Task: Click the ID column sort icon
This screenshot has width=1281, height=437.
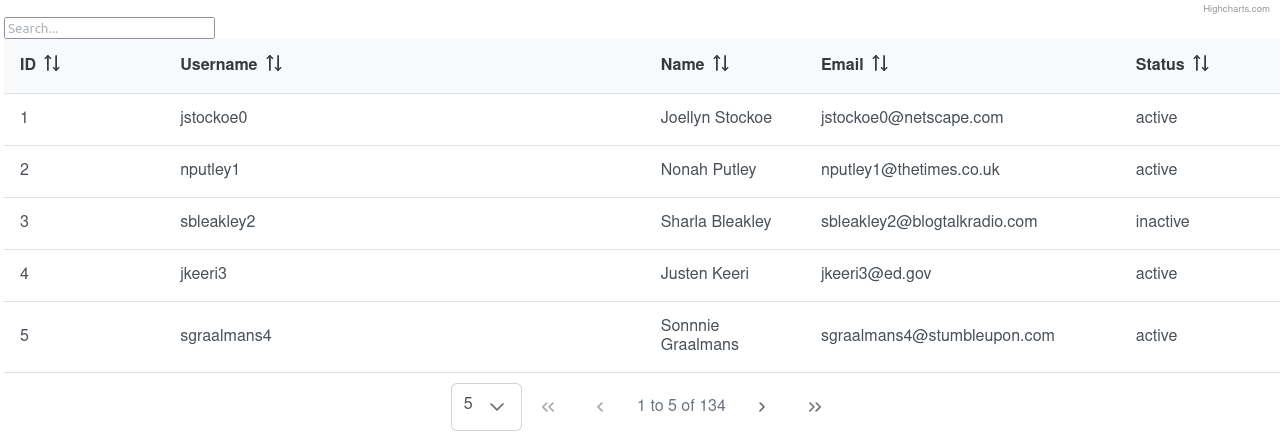Action: click(53, 64)
